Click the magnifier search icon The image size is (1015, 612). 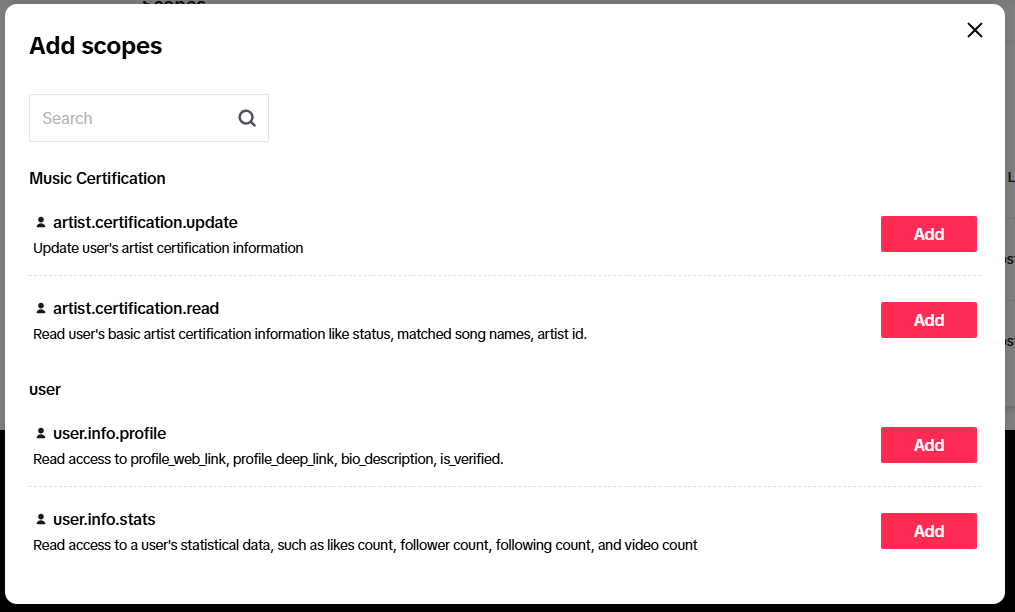(247, 118)
